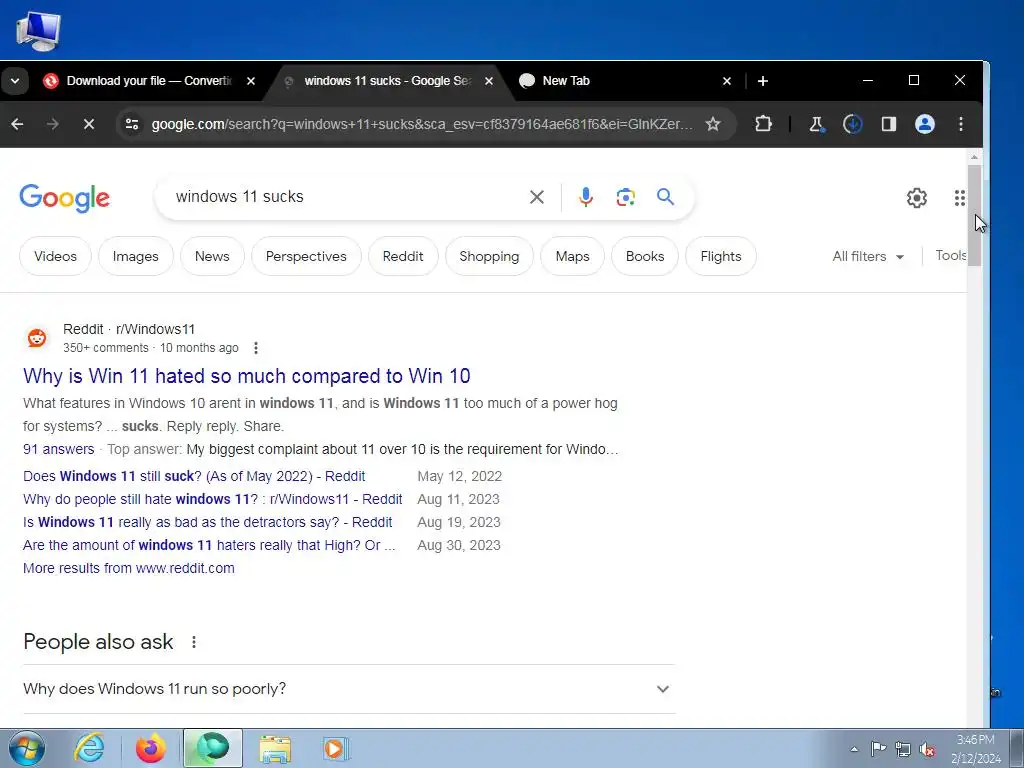Show the Downloads icon in toolbar
Viewport: 1024px width, 768px height.
click(x=852, y=124)
